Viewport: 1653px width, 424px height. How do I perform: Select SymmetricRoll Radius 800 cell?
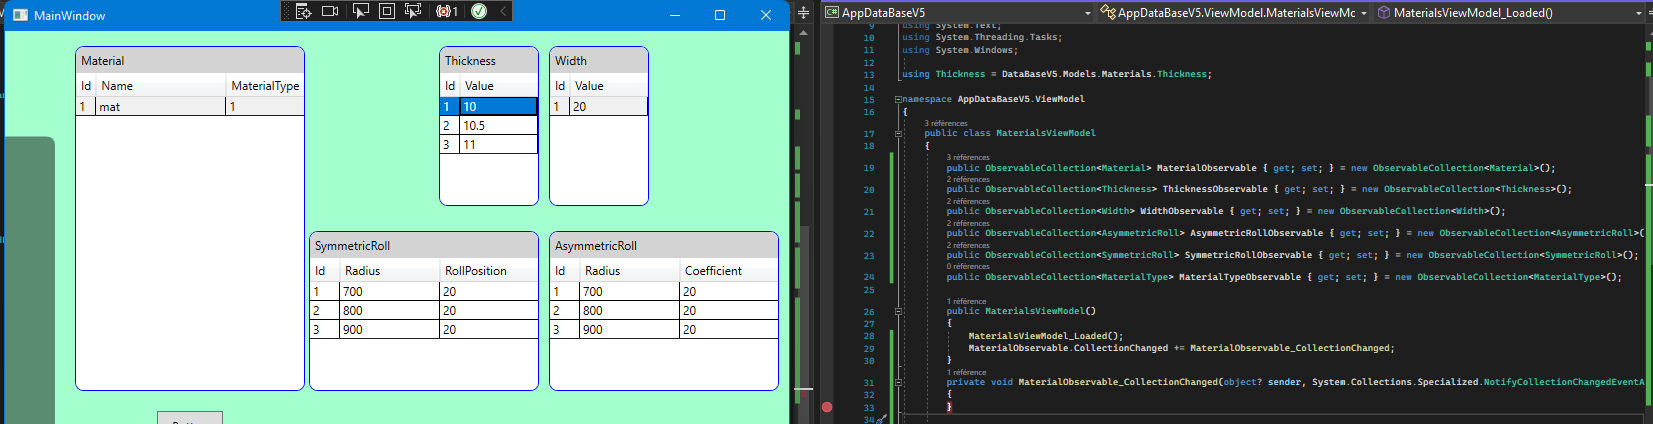coord(390,310)
